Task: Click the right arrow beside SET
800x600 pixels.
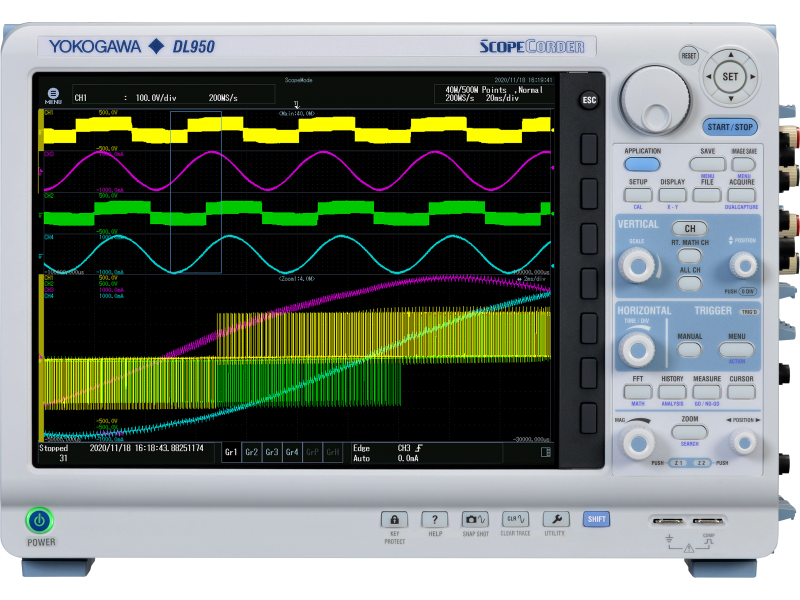Action: tap(753, 77)
